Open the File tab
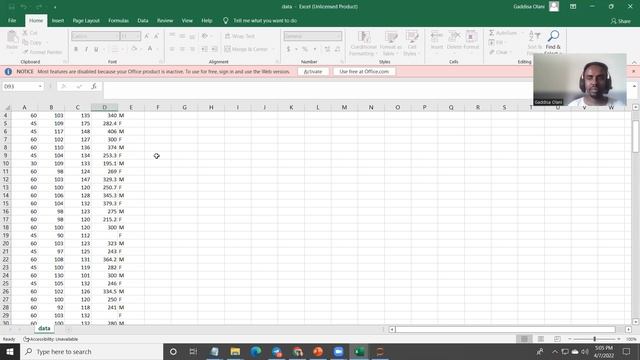 click(x=12, y=20)
